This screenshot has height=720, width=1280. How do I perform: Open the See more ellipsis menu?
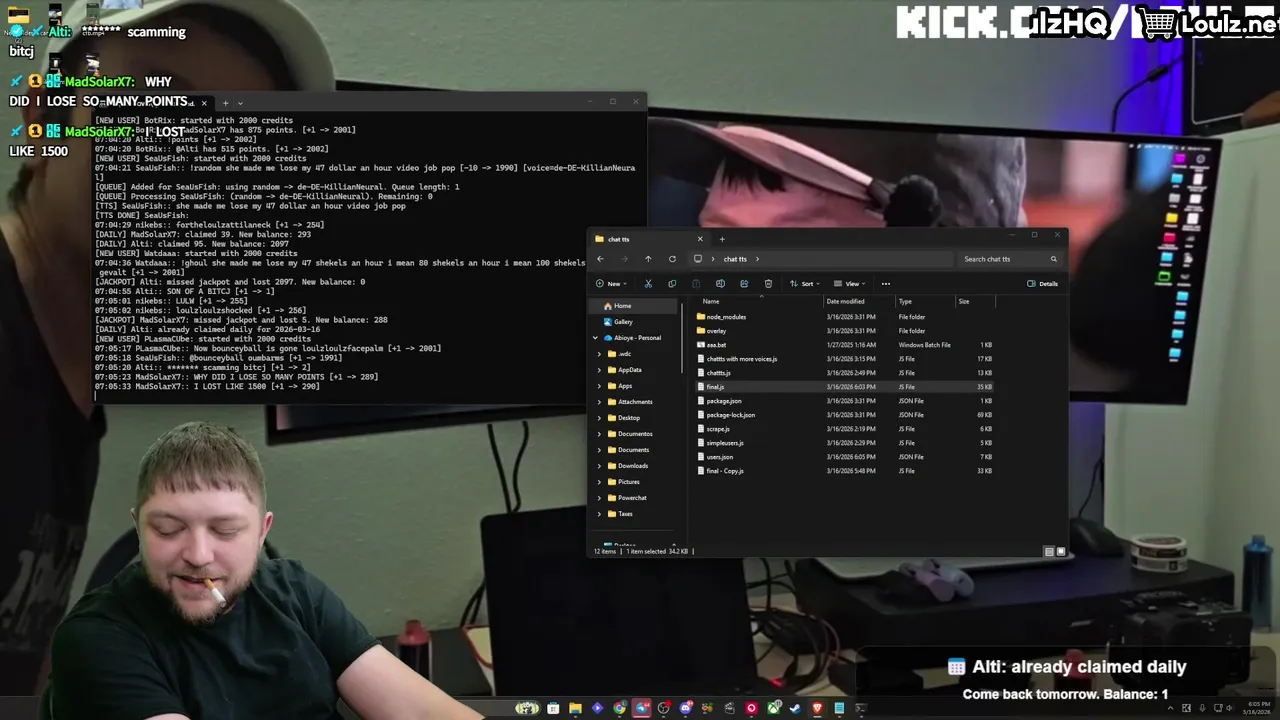885,283
